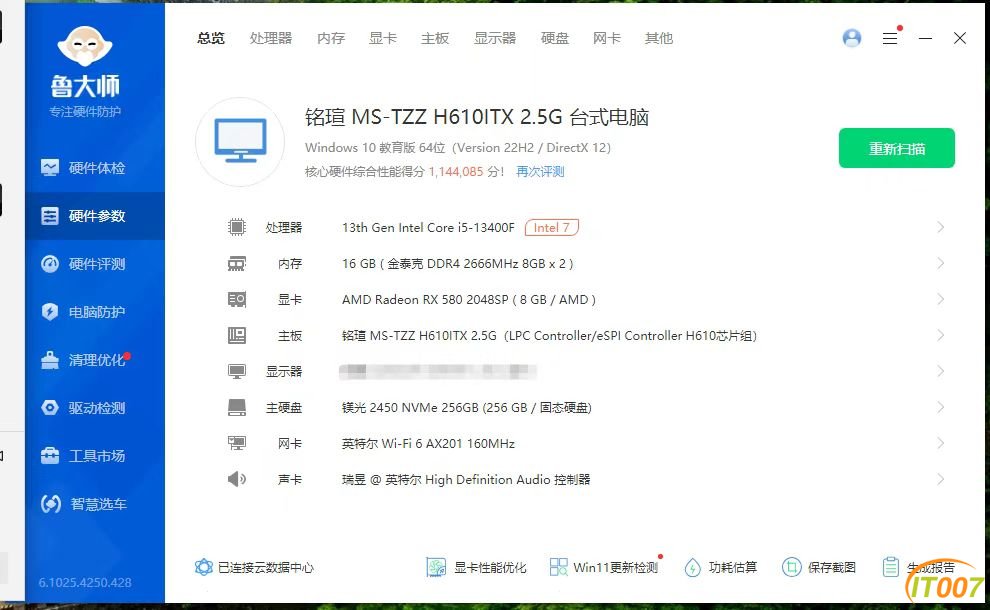
Task: Open 清理优化 in the sidebar
Action: pyautogui.click(x=95, y=360)
